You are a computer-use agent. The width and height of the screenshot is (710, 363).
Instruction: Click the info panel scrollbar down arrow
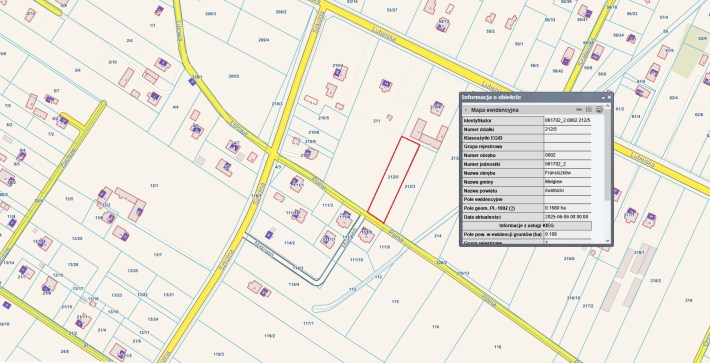(608, 241)
